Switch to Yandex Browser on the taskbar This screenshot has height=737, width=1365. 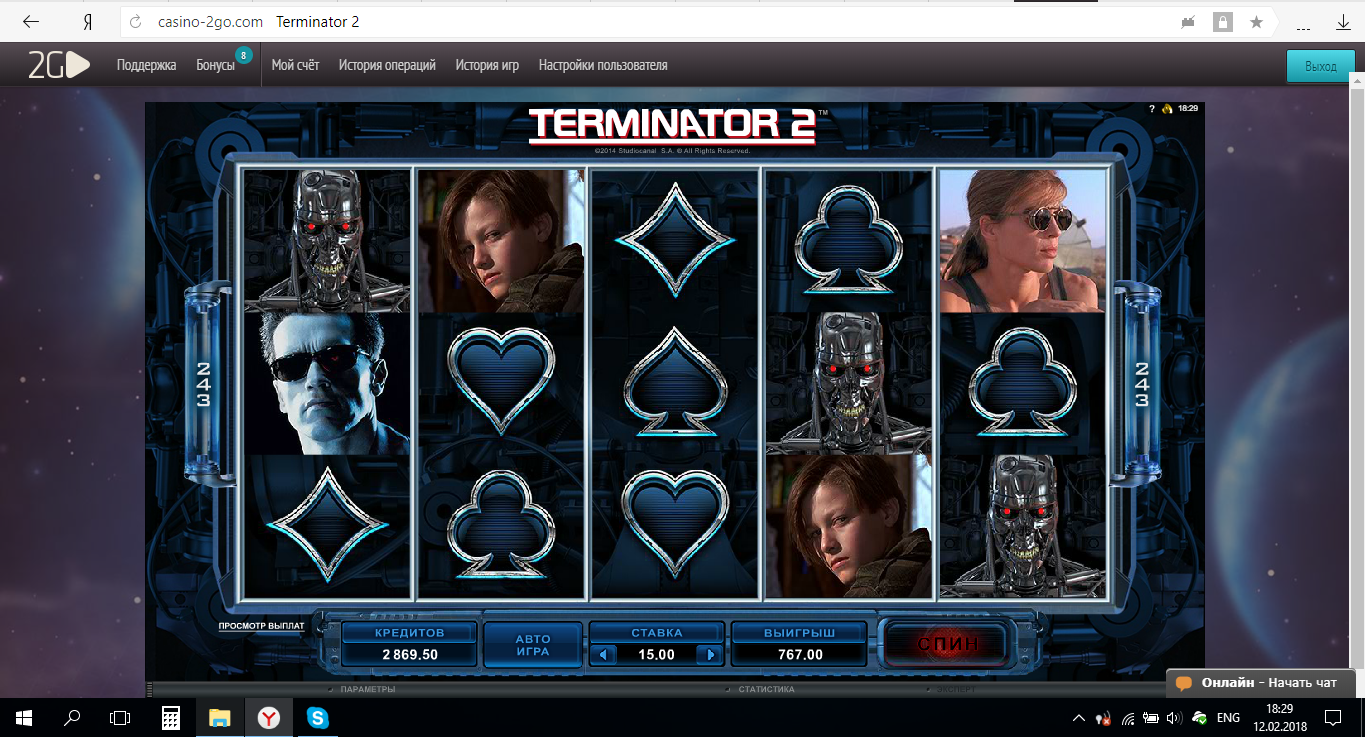(x=269, y=717)
